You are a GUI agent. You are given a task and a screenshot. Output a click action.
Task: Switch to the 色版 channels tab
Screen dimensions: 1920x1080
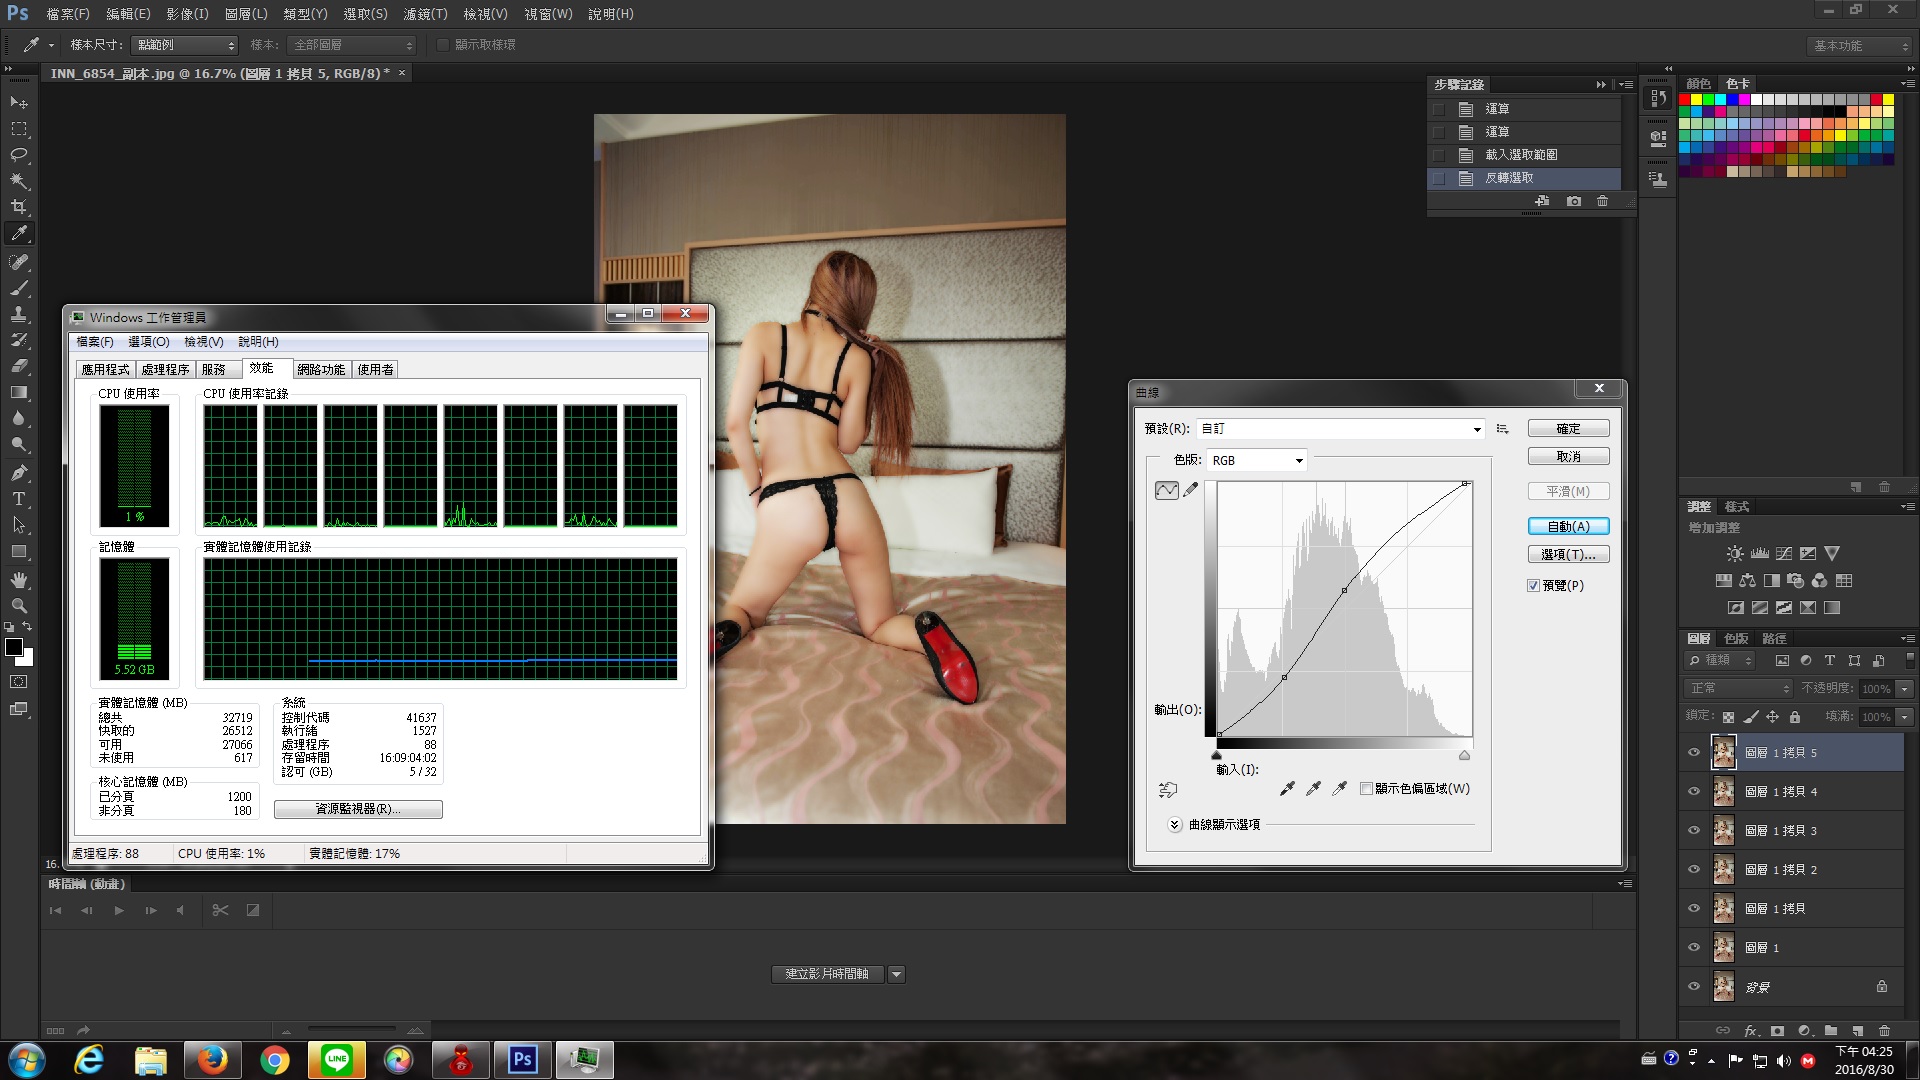click(1736, 639)
